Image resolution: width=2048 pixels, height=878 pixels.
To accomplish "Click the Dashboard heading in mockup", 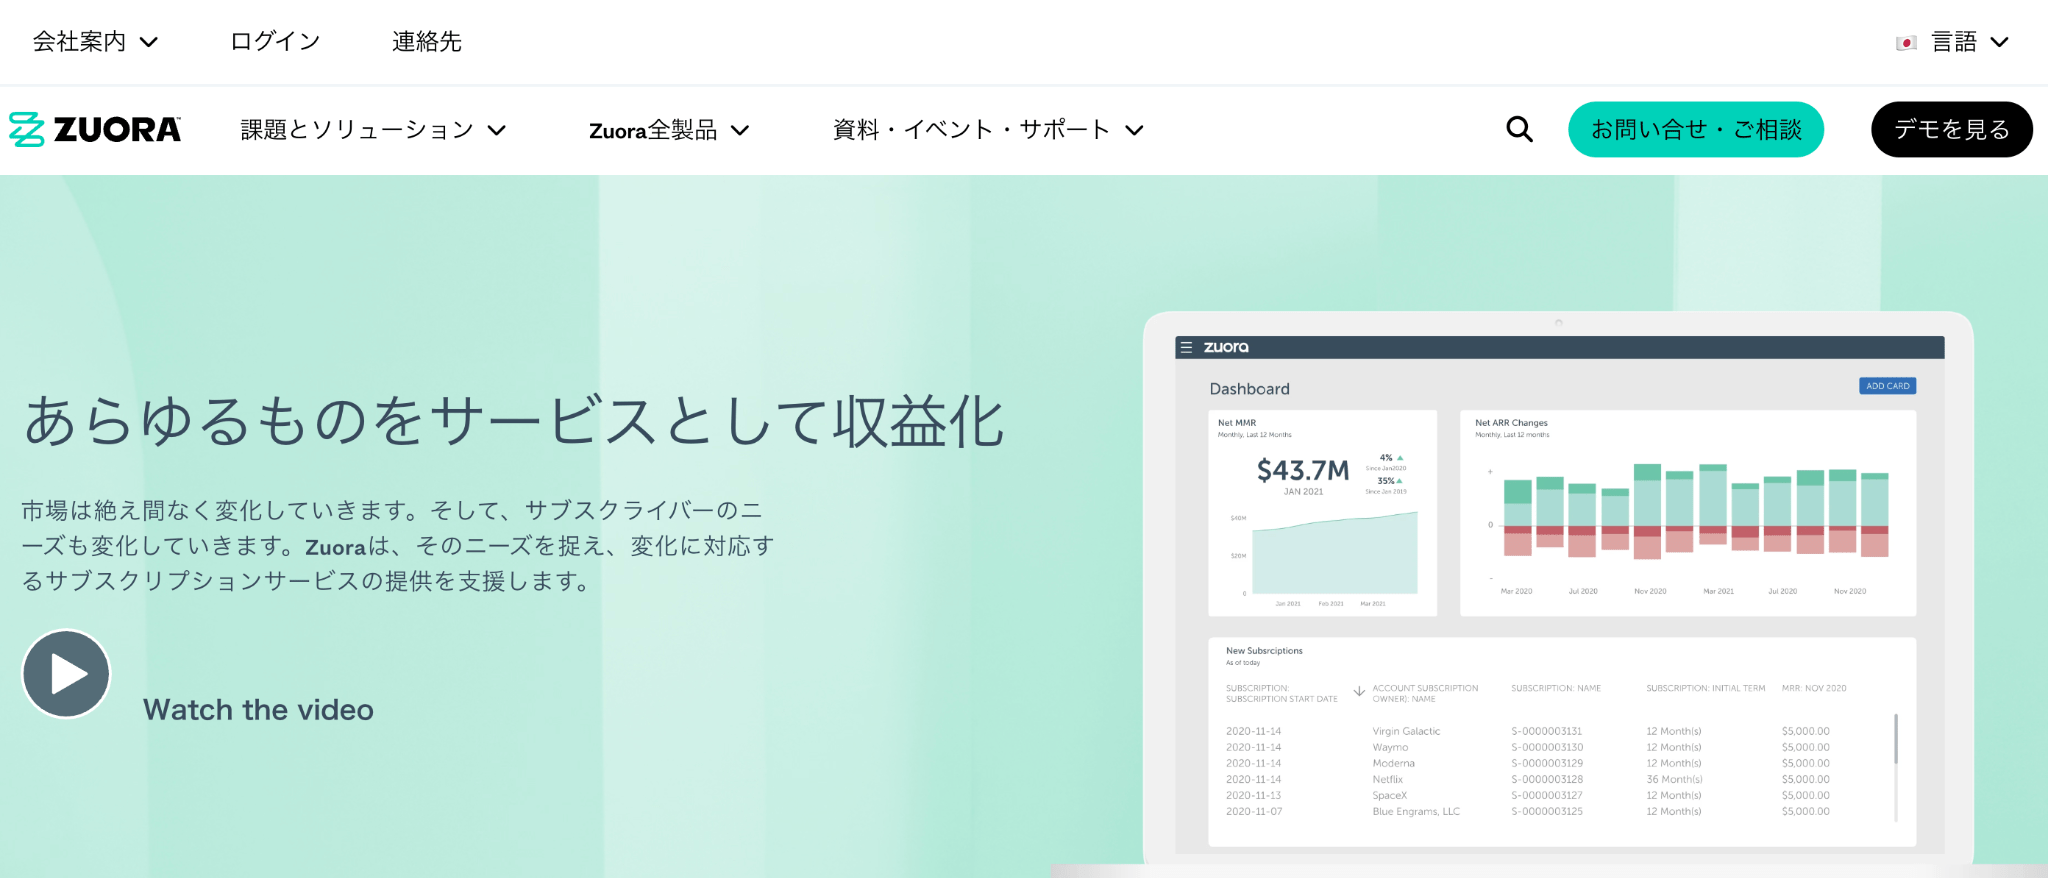I will [x=1249, y=389].
